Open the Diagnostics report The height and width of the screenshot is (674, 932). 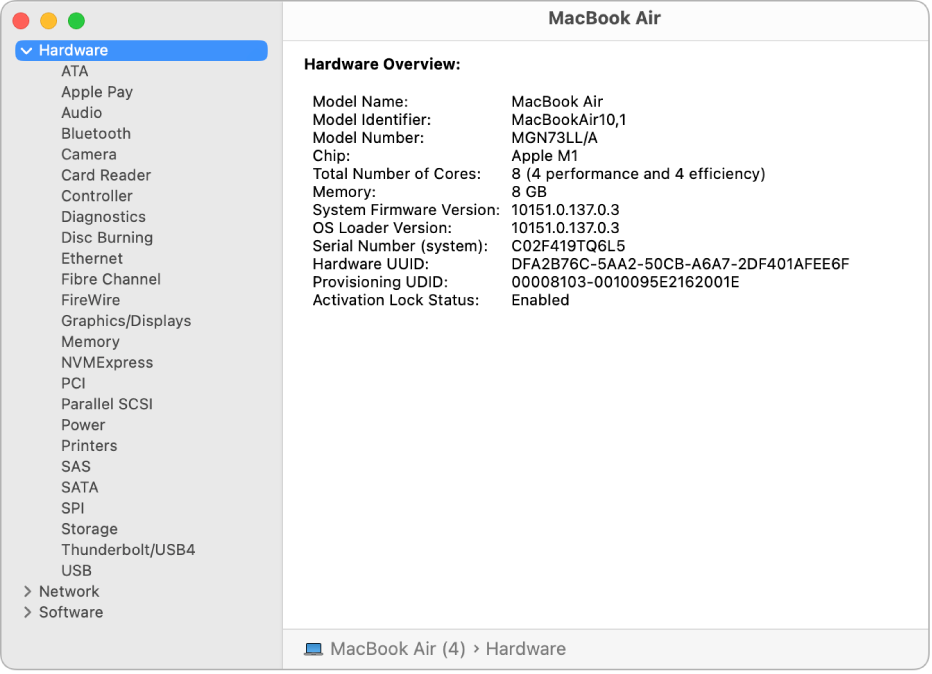pos(103,216)
